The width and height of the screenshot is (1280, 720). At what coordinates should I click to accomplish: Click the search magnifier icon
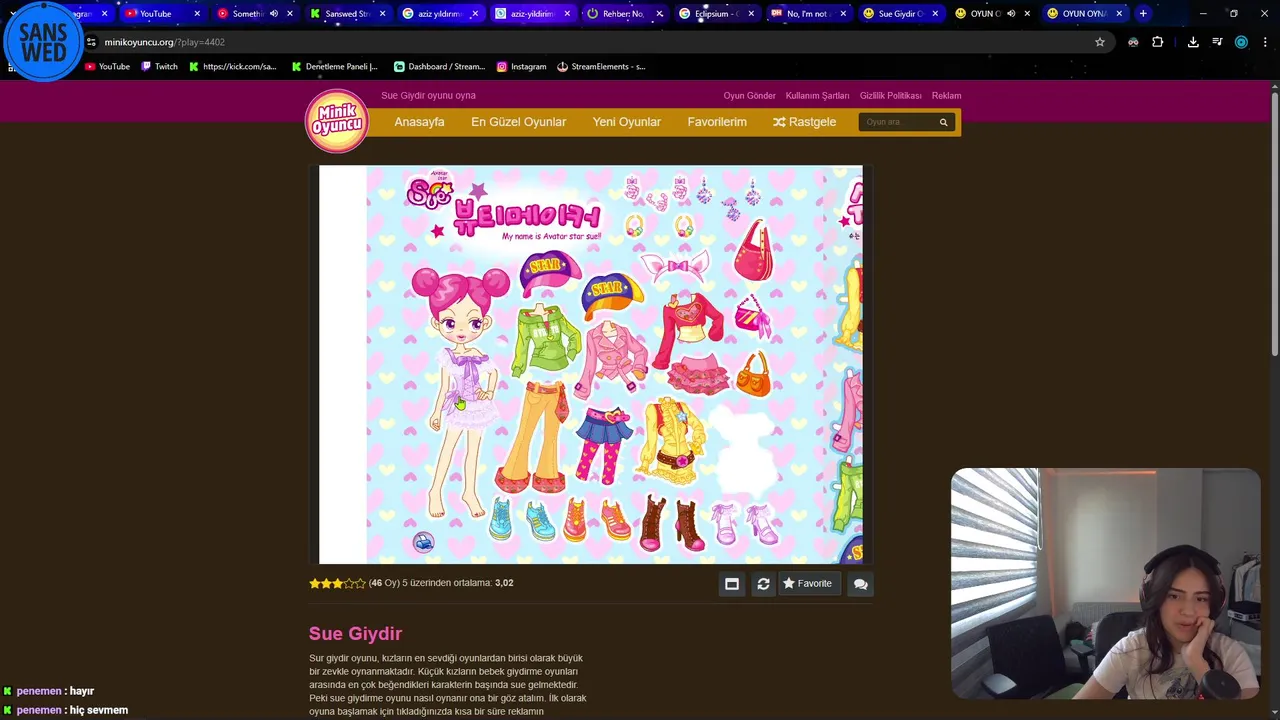pos(943,122)
